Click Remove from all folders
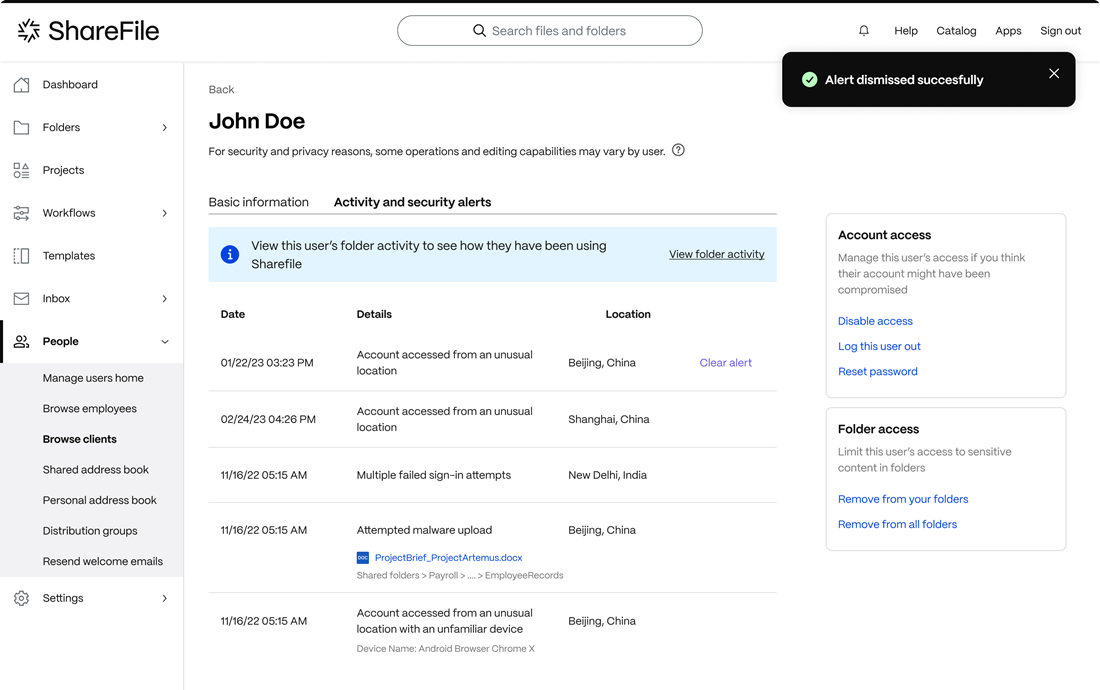Image resolution: width=1100 pixels, height=690 pixels. point(897,525)
